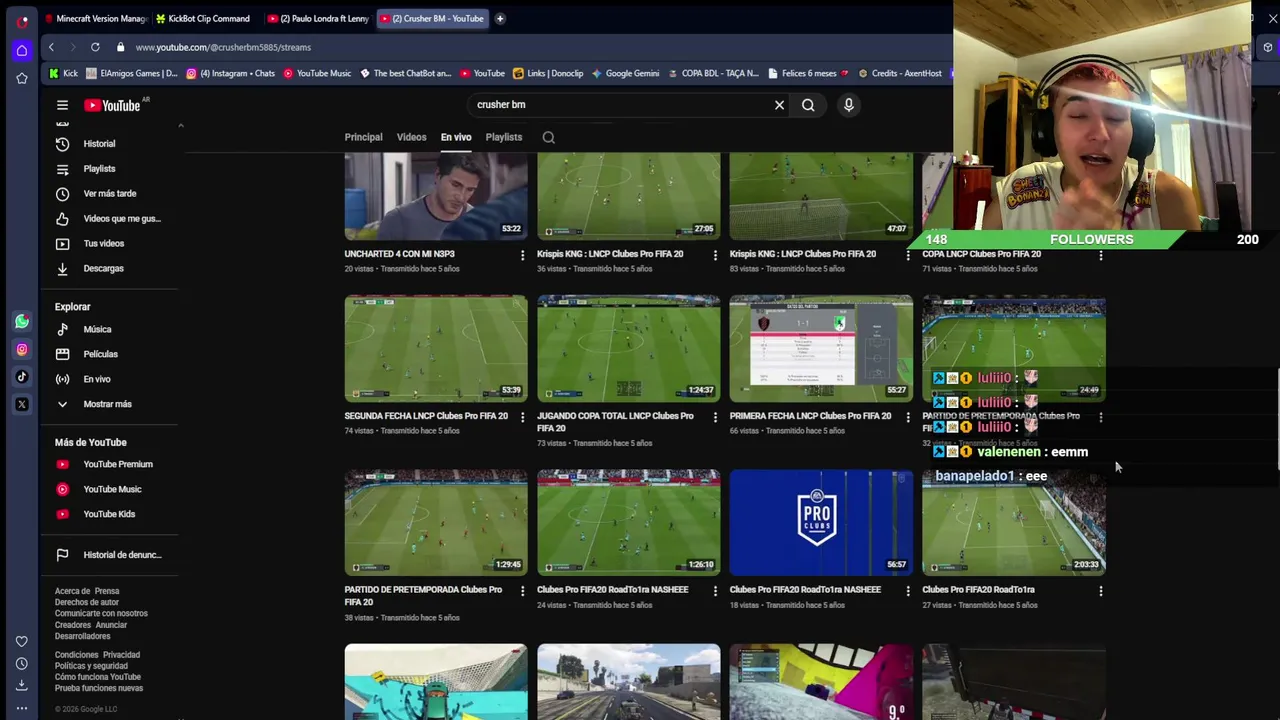Open options for Clubes Pro FIFA20 RoadTo1ra
Viewport: 1280px width, 720px height.
(x=1101, y=591)
